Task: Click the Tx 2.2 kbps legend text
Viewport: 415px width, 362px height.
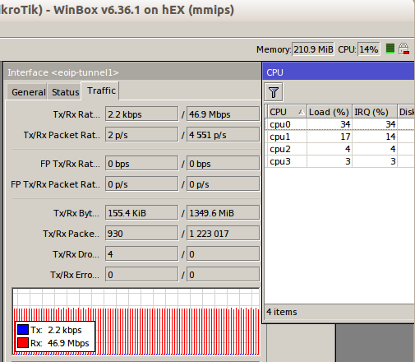Action: click(56, 330)
